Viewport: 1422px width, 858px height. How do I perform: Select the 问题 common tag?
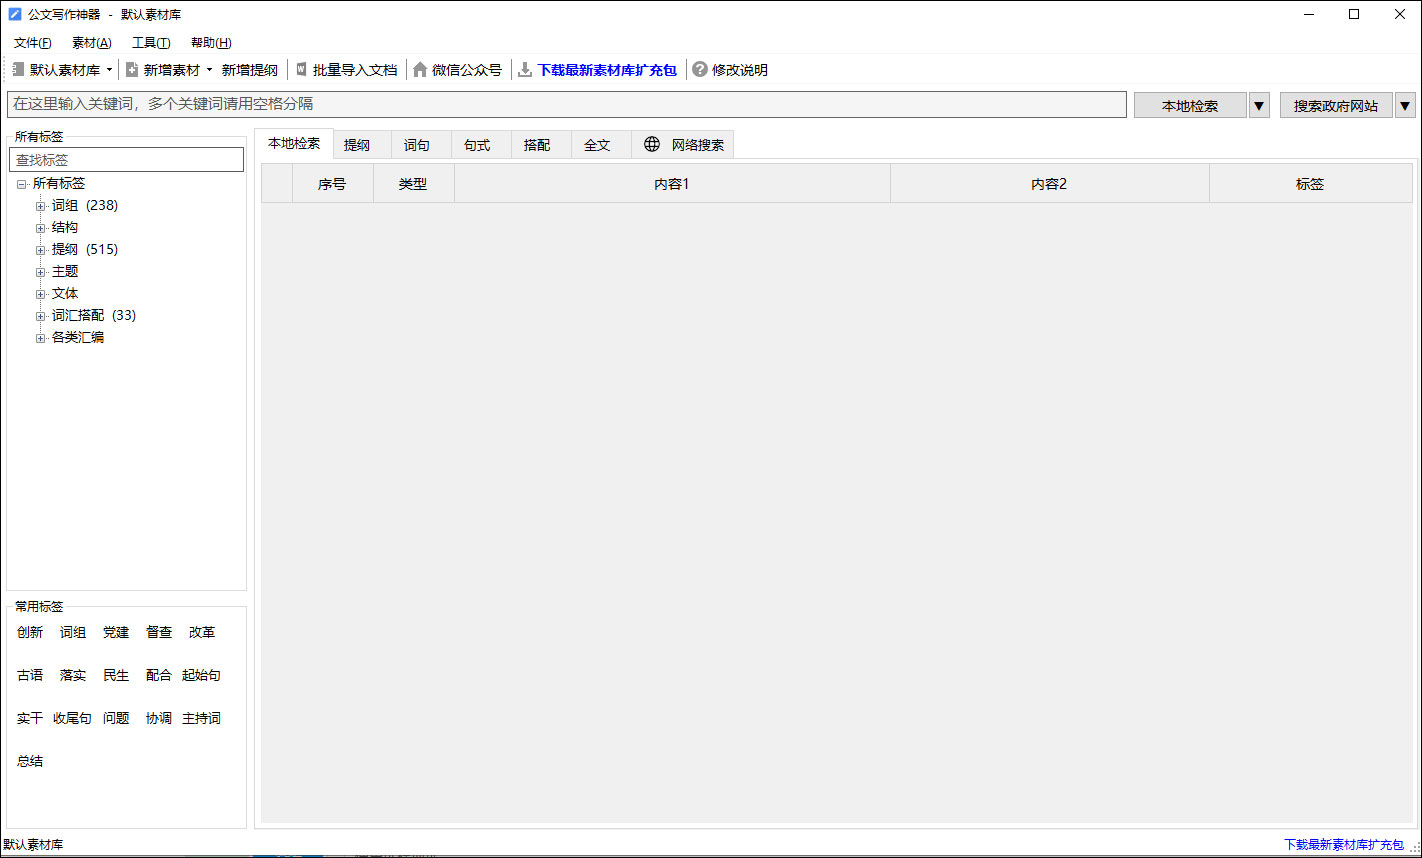click(x=116, y=718)
